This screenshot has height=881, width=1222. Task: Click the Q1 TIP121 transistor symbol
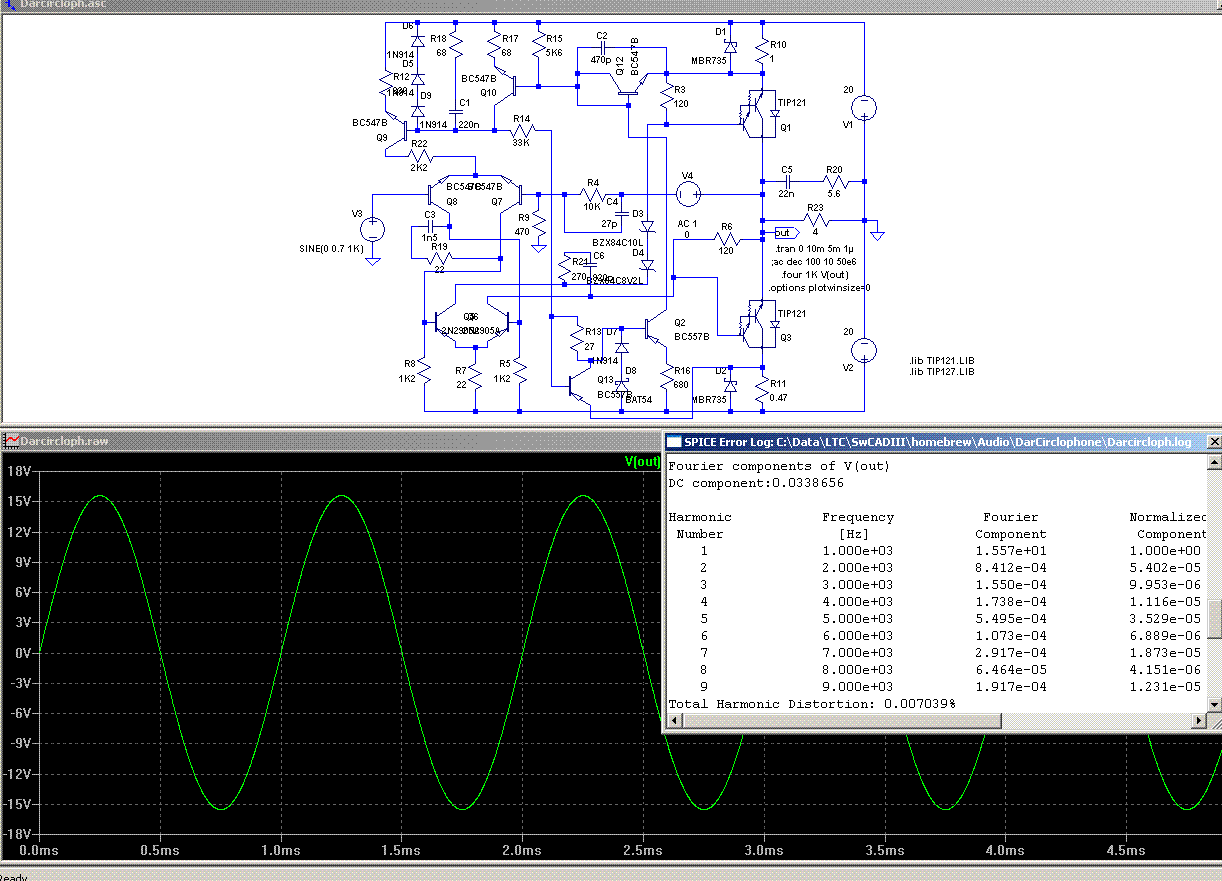pyautogui.click(x=757, y=113)
